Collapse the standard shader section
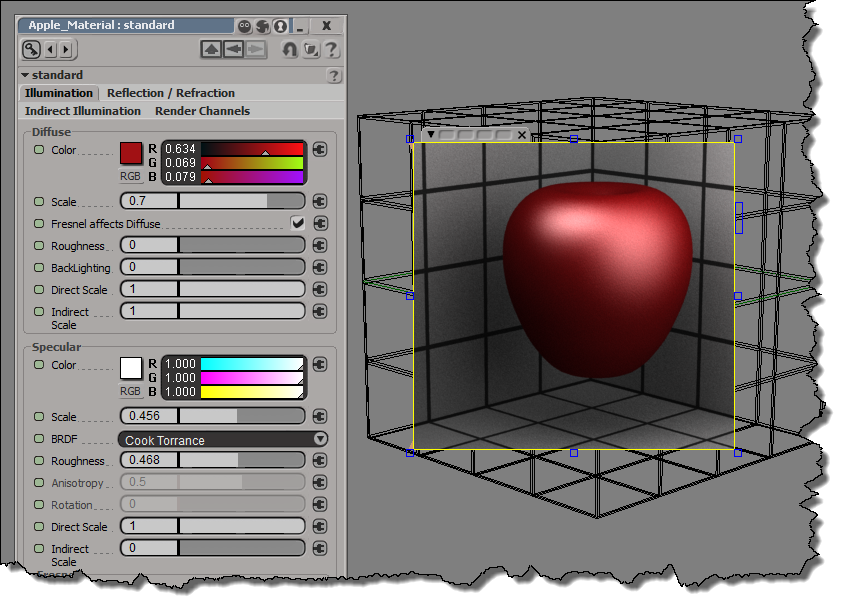 (x=26, y=75)
